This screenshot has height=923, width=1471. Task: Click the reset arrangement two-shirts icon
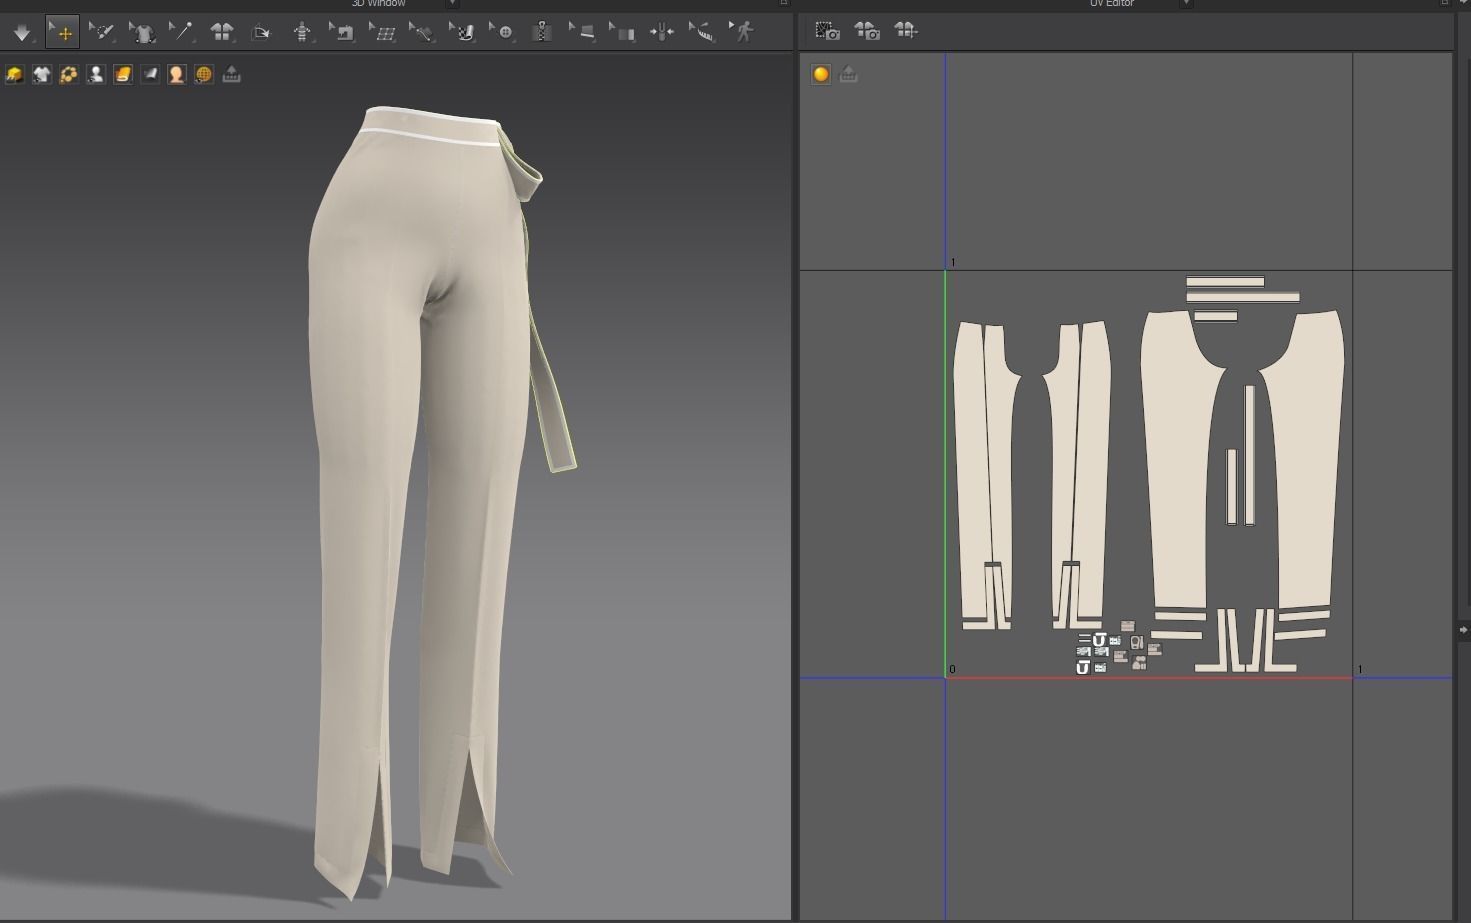[x=222, y=32]
